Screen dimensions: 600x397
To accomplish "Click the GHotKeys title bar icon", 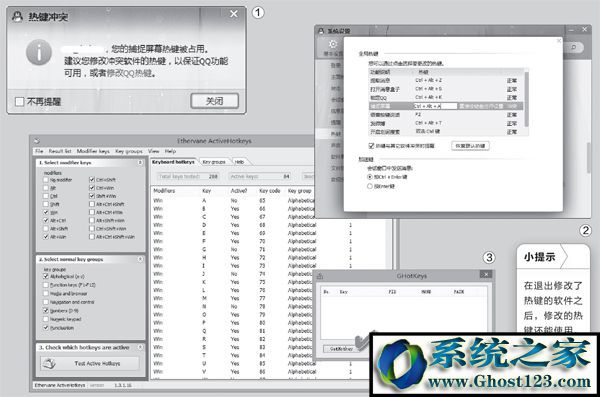I will (320, 276).
